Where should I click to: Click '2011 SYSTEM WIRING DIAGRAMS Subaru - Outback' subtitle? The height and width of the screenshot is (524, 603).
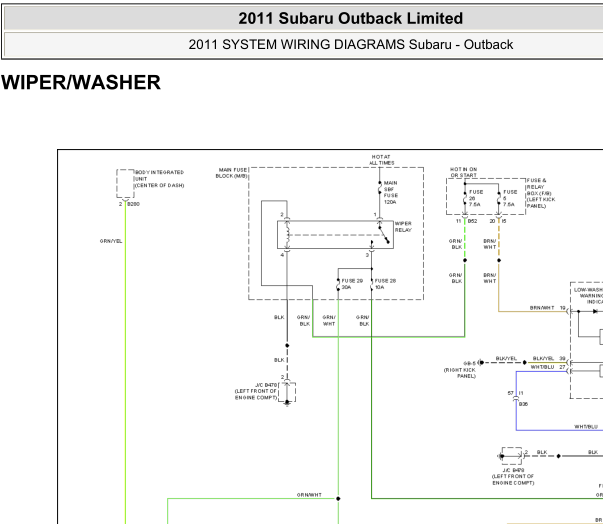tap(350, 45)
